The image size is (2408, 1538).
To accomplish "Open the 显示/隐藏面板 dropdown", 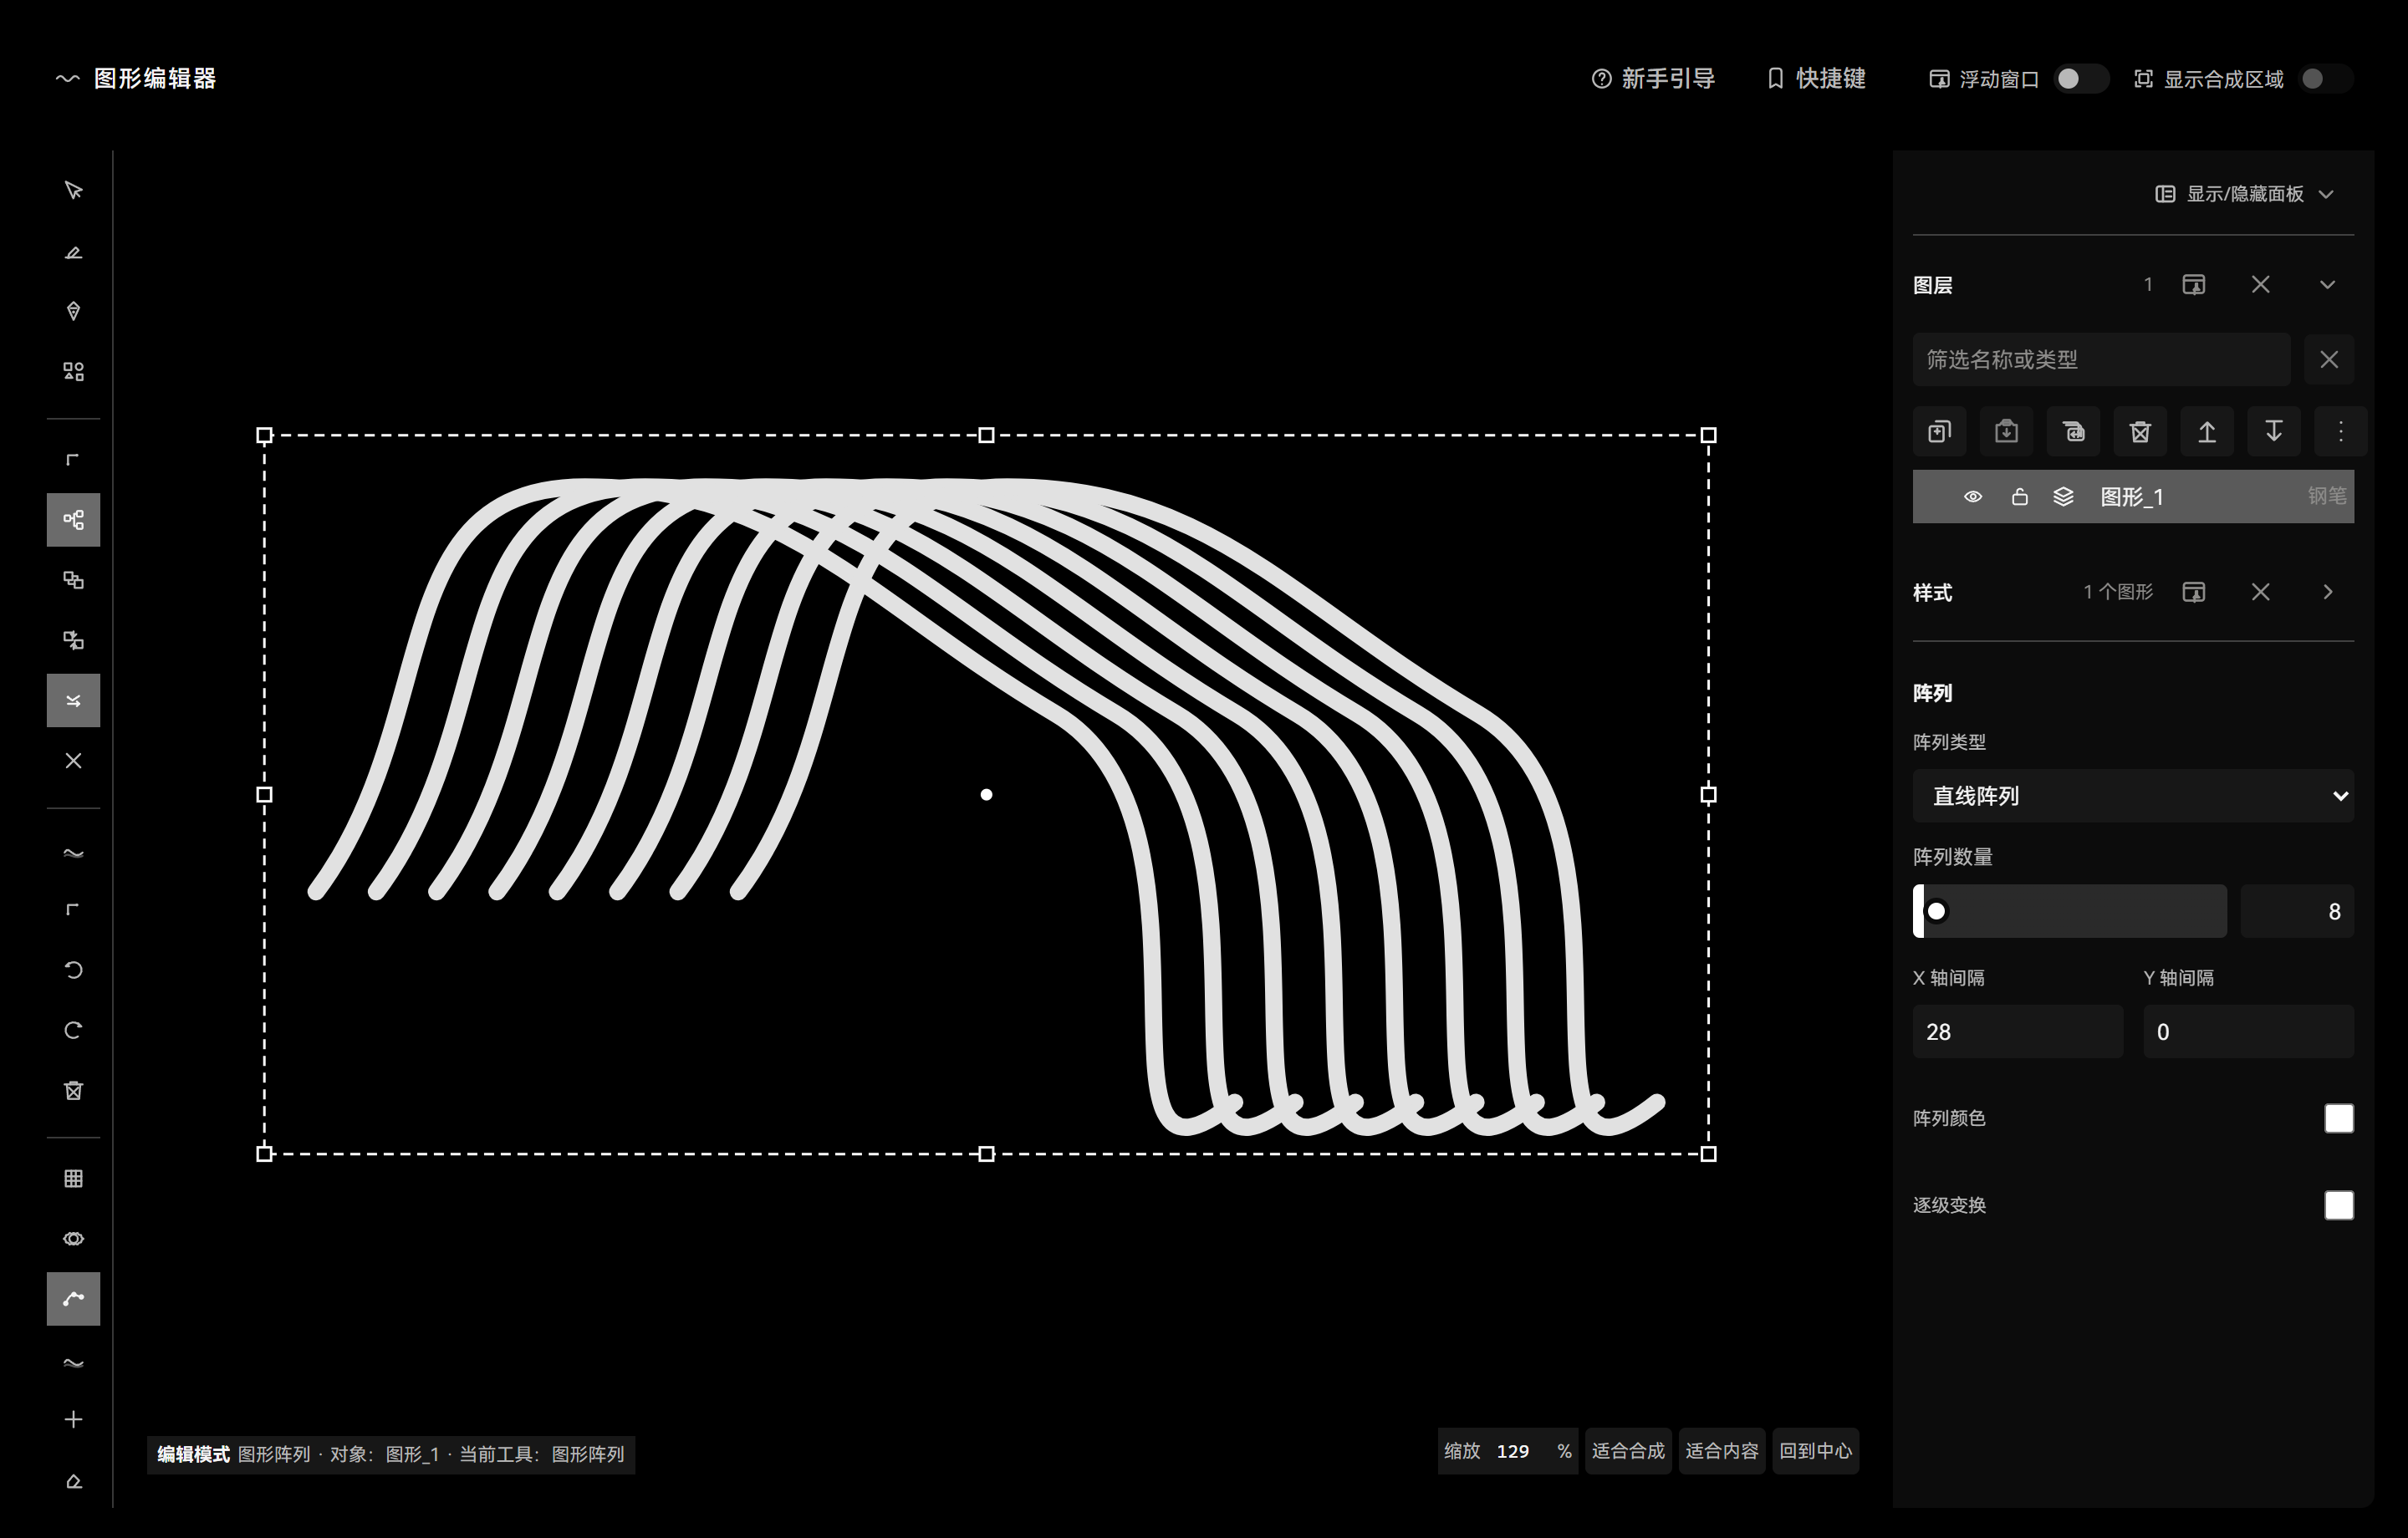I will (x=2245, y=194).
